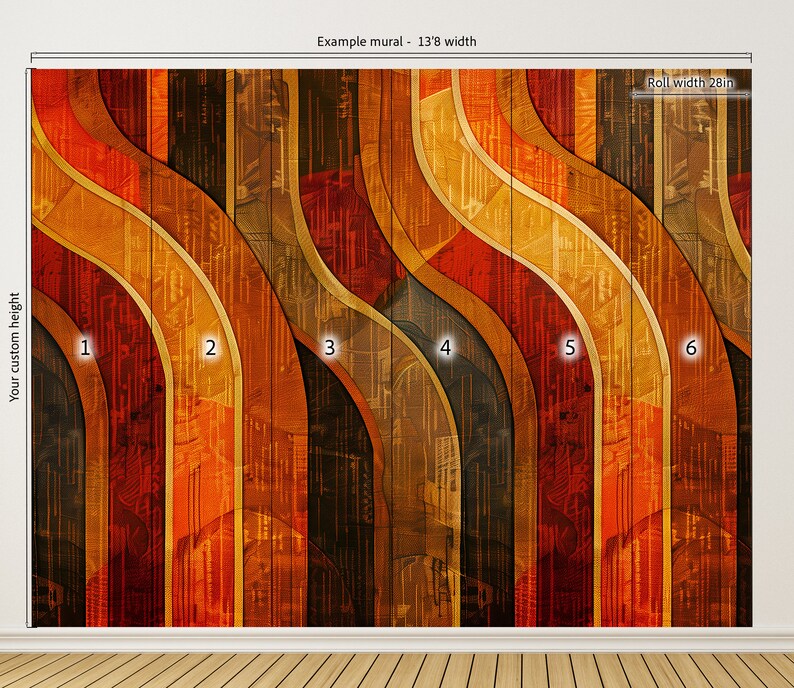Click the 'Your custom height' vertical label
The image size is (794, 688).
click(x=14, y=347)
